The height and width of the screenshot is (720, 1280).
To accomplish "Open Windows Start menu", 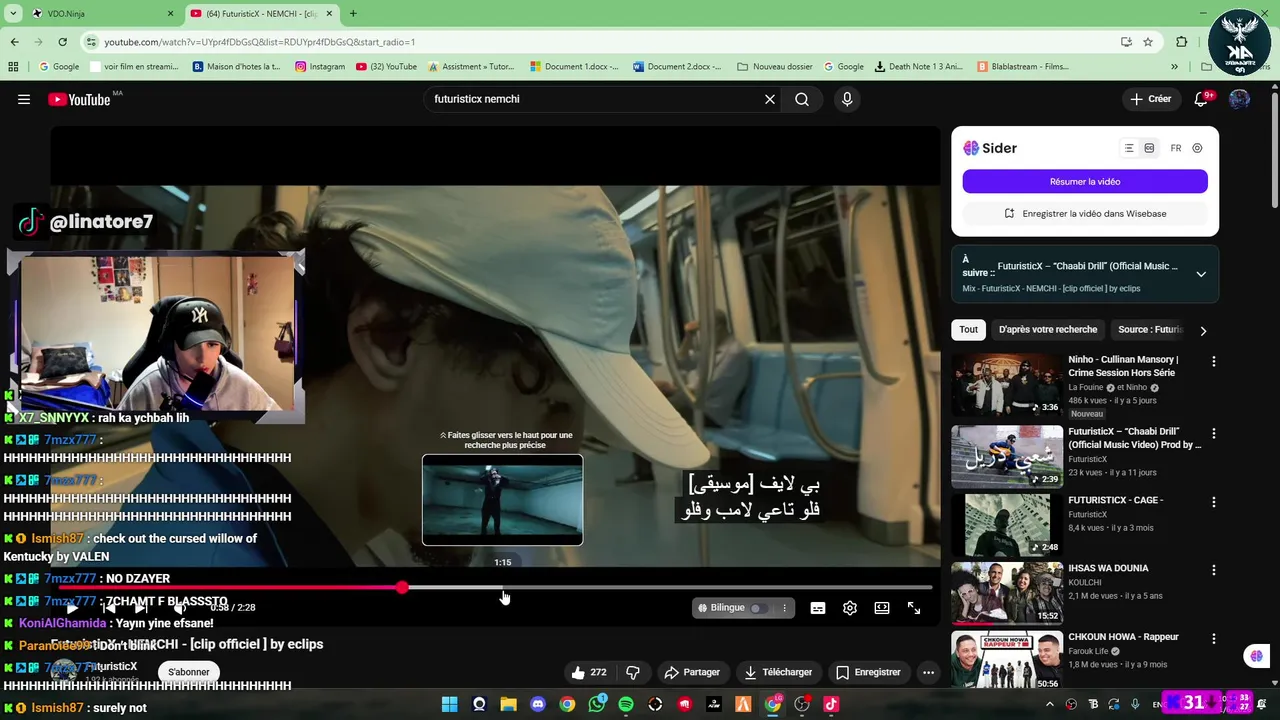I will coord(449,704).
